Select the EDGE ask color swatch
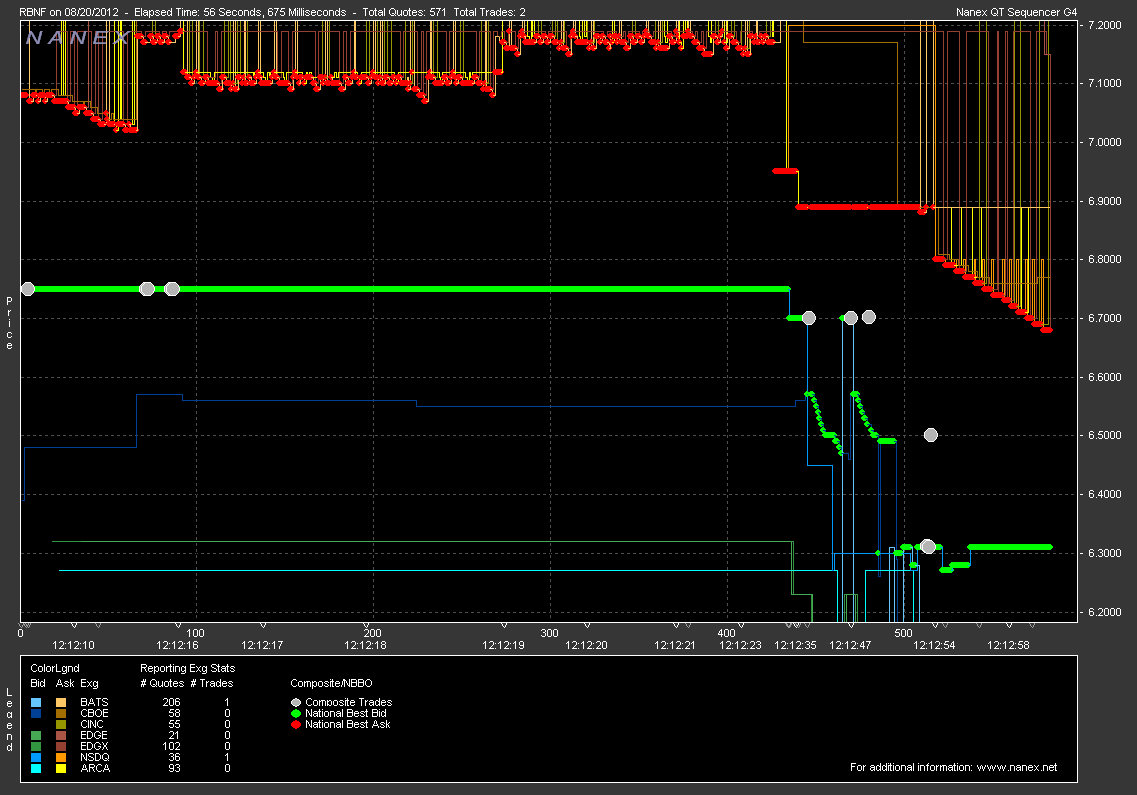Viewport: 1137px width, 795px height. (x=61, y=736)
